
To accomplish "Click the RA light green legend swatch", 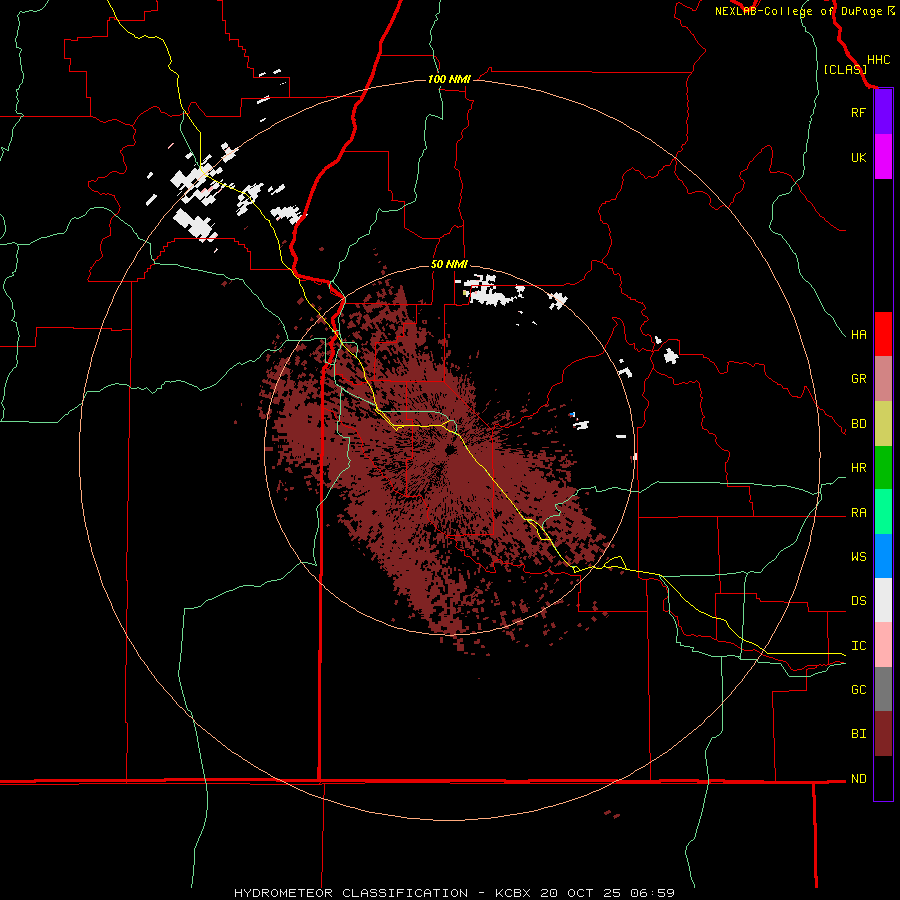I will coord(883,512).
